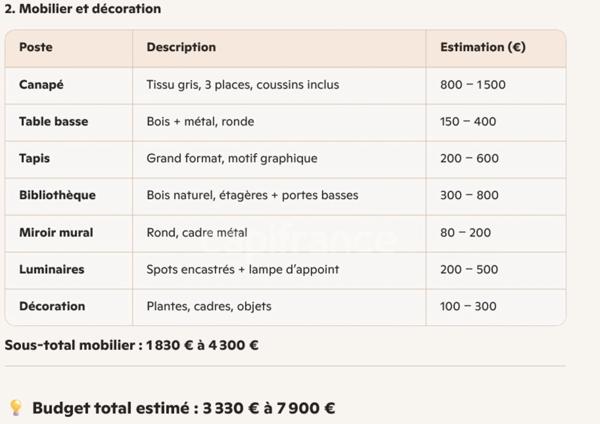Click the 'Décoration' row label
Screen dimensions: 600x424
tap(52, 306)
